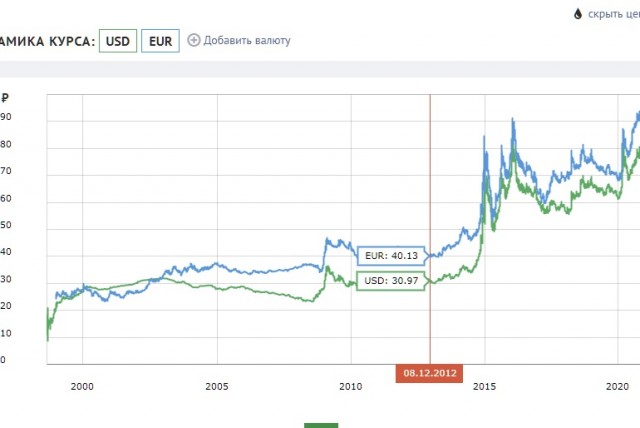
Task: Click the green block below the chart
Action: 321,426
